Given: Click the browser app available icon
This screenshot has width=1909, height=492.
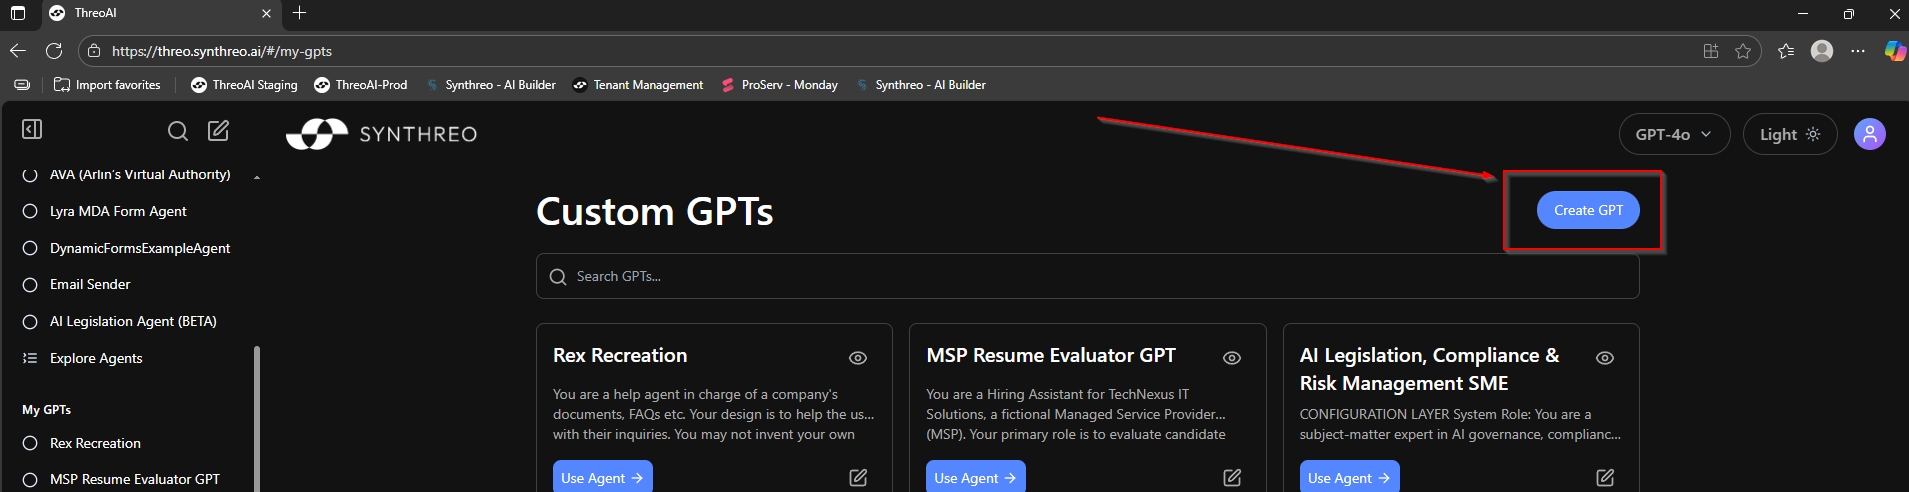Looking at the screenshot, I should pos(1711,51).
